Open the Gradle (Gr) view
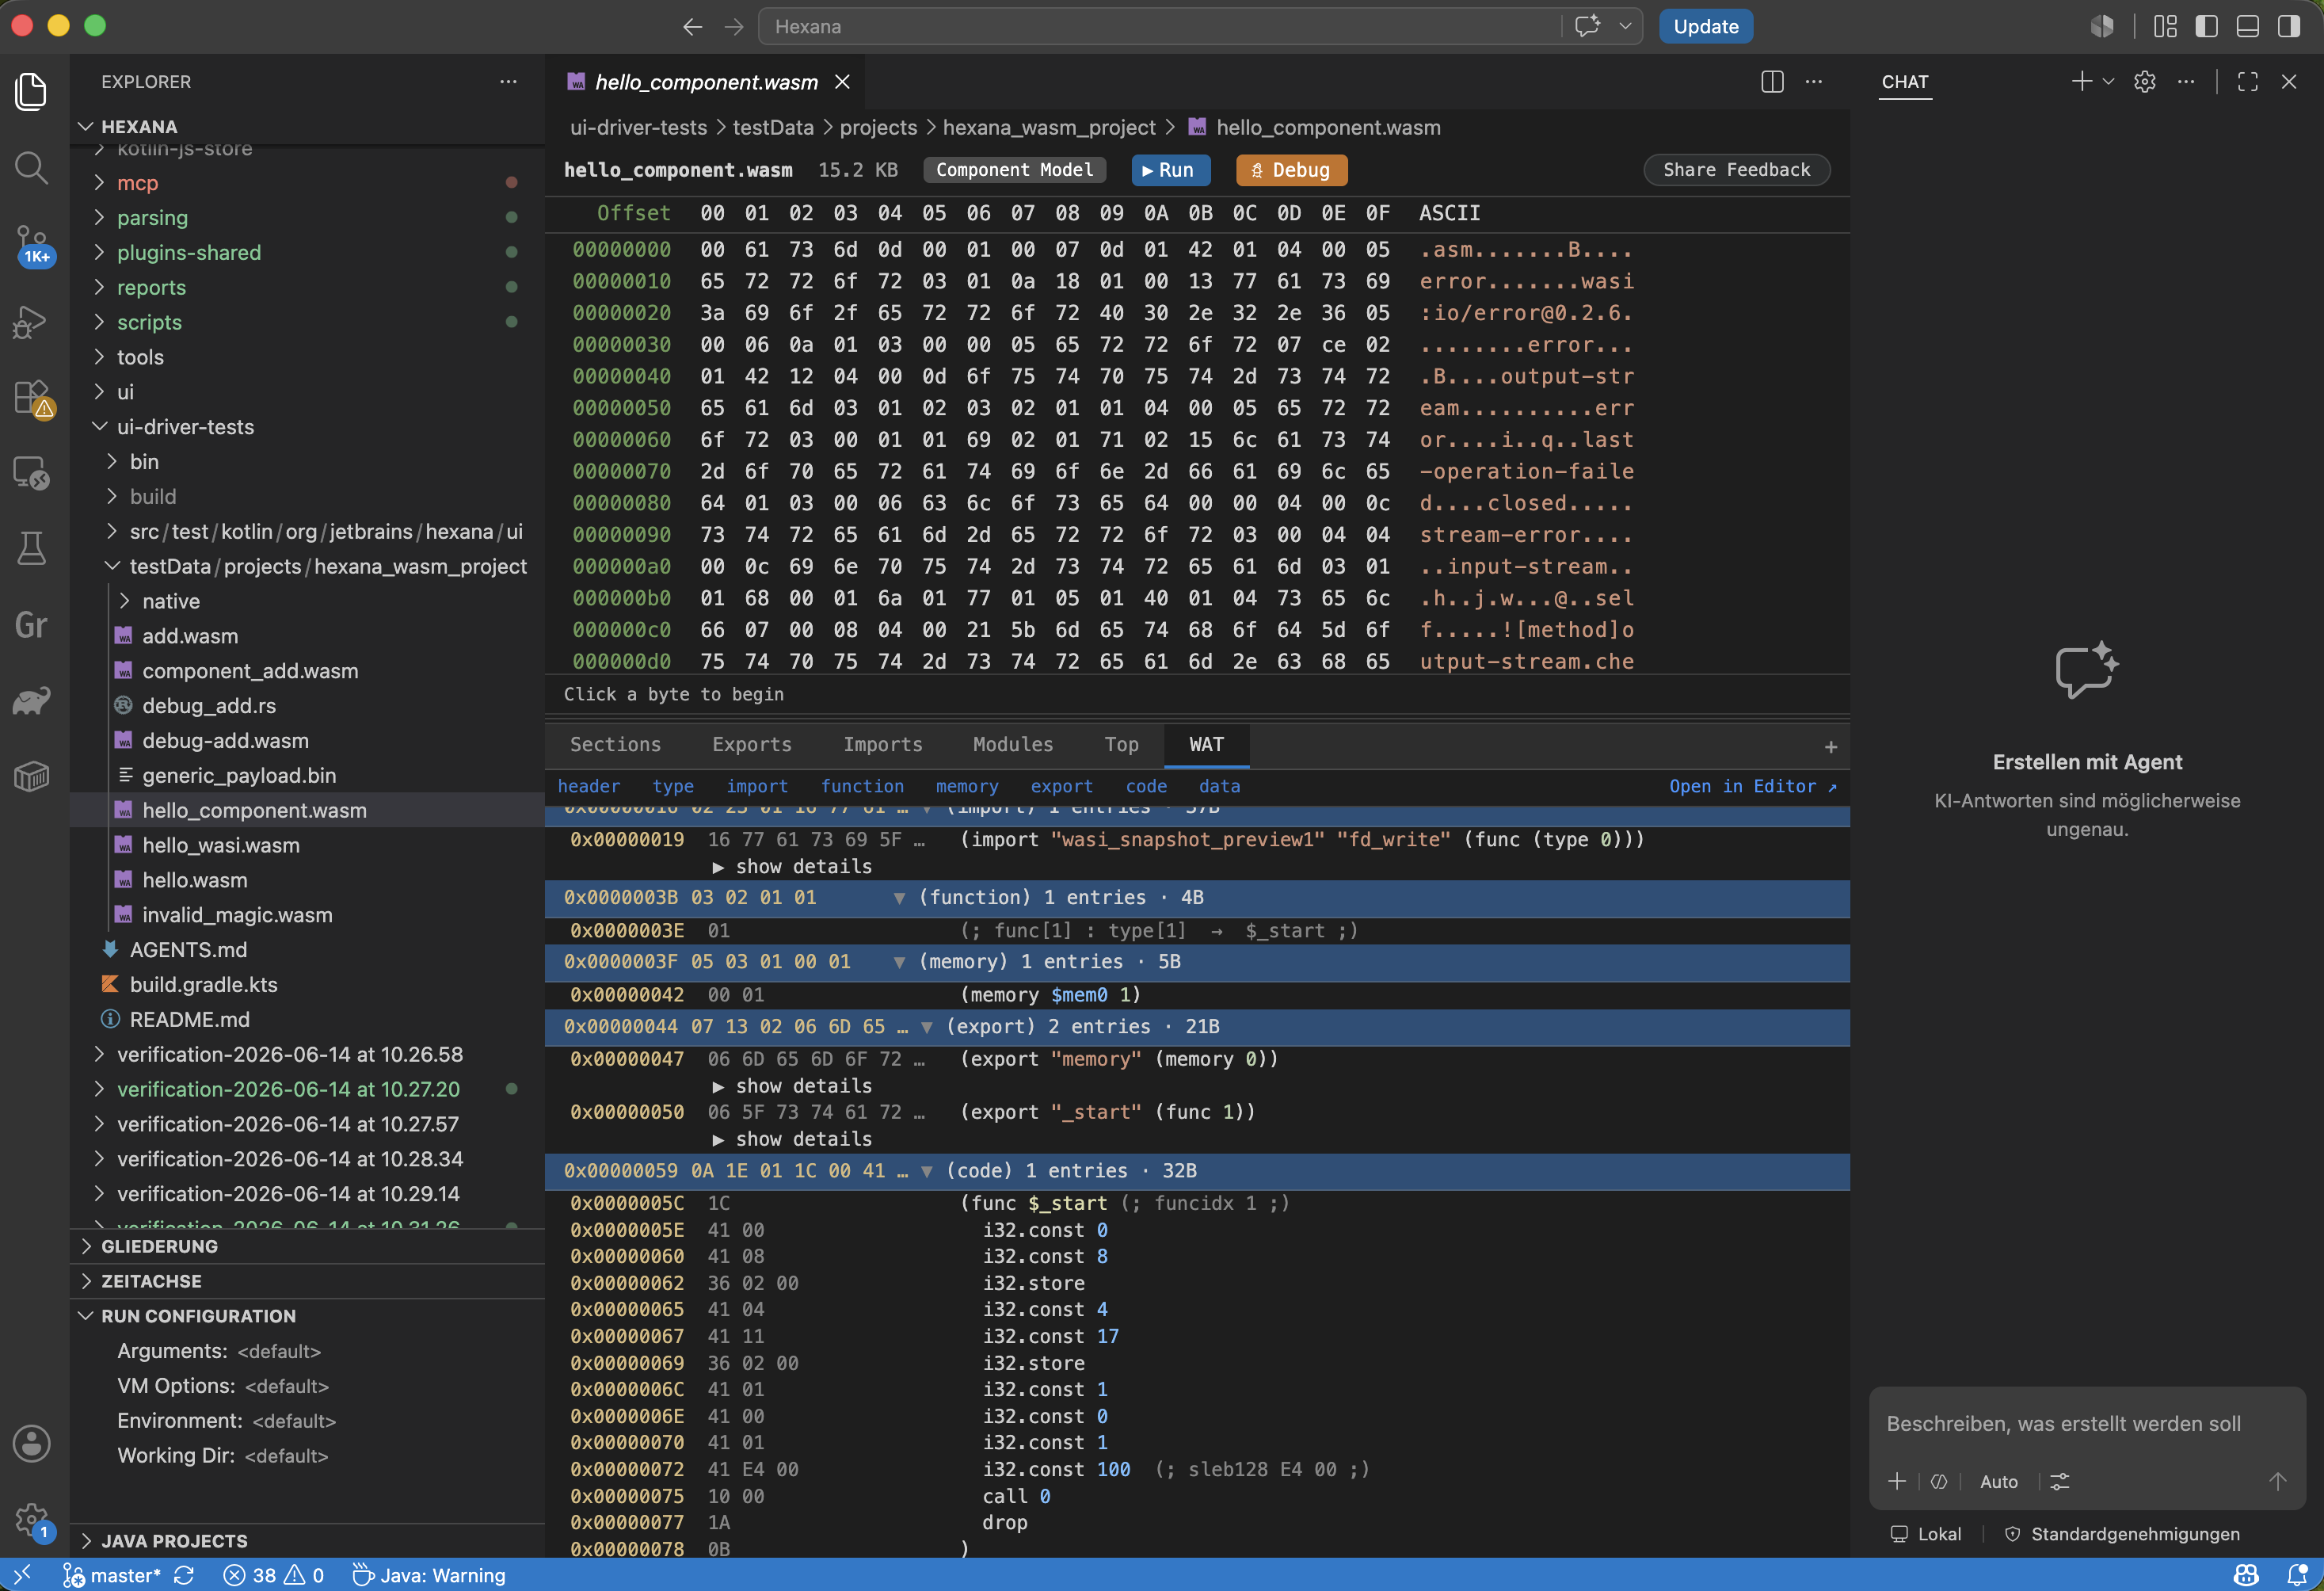Image resolution: width=2324 pixels, height=1591 pixels. pos(31,625)
